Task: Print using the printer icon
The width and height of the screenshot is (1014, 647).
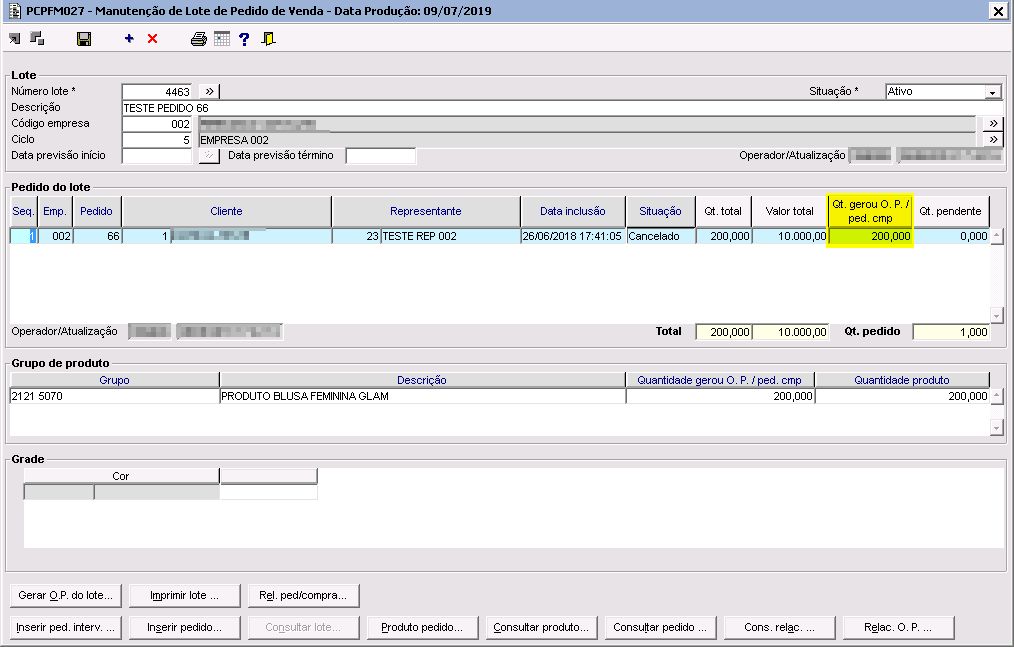Action: click(199, 39)
